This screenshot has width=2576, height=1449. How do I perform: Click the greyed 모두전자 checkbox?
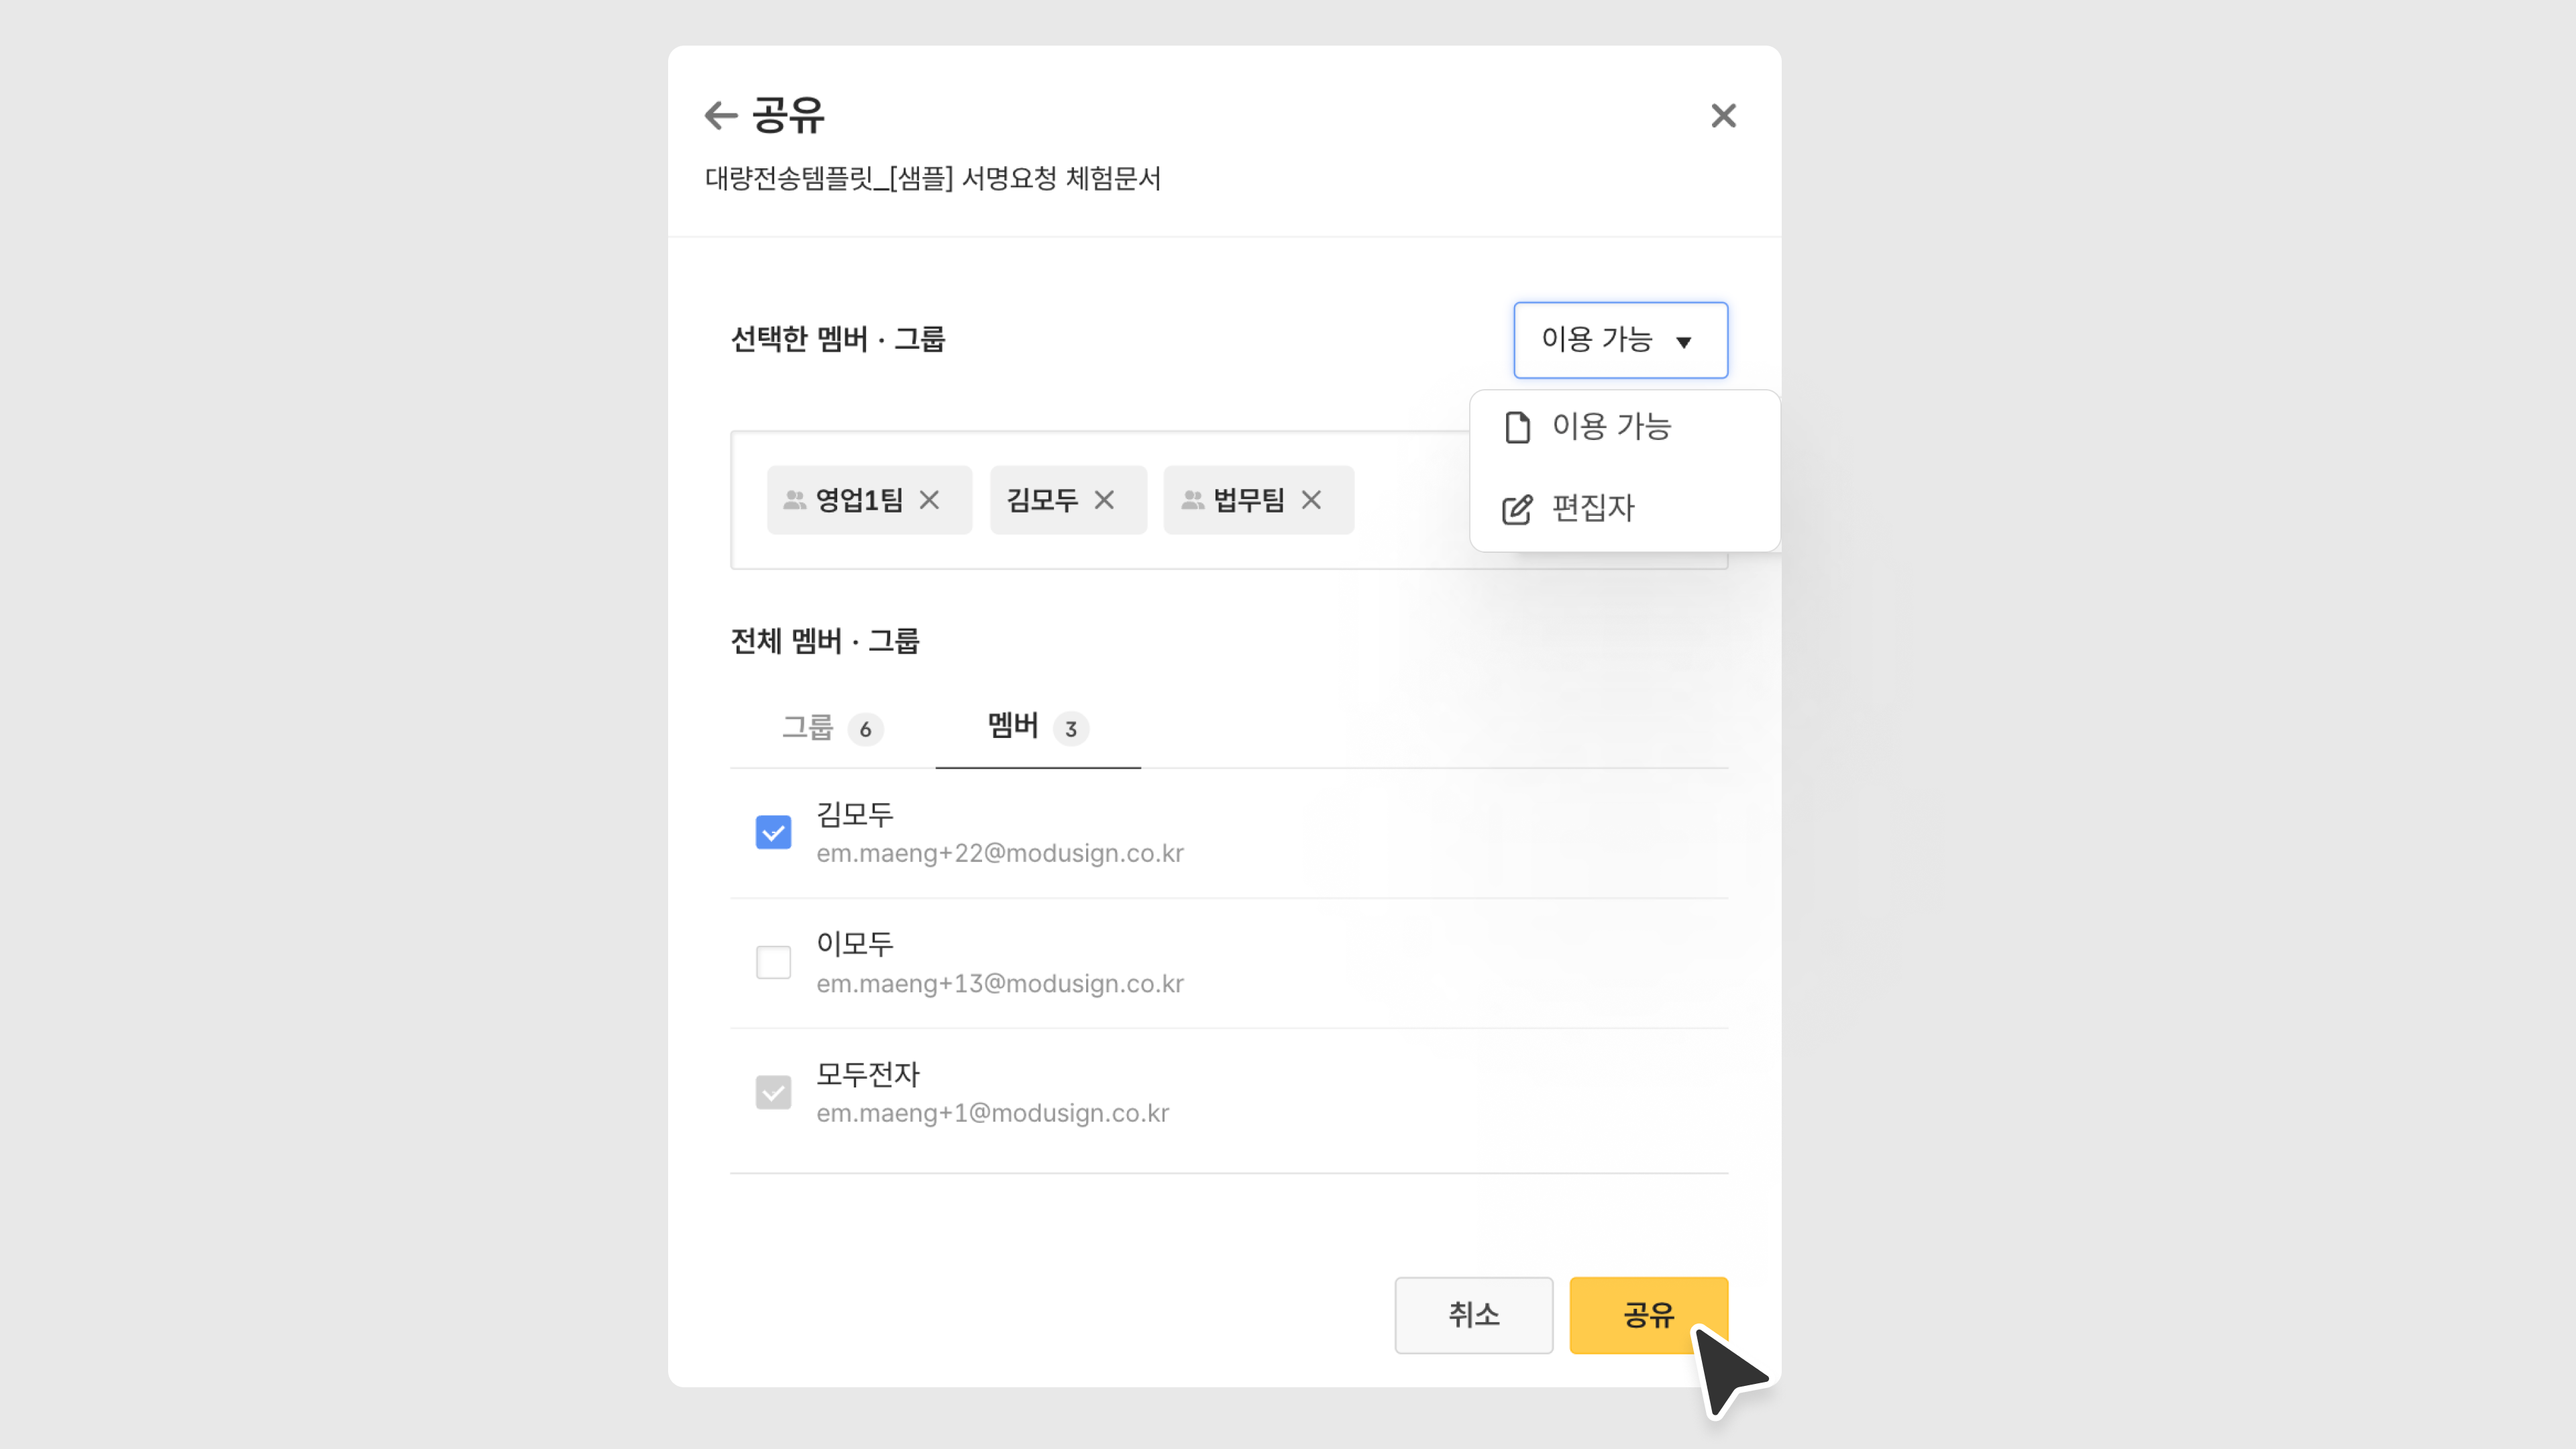[773, 1092]
